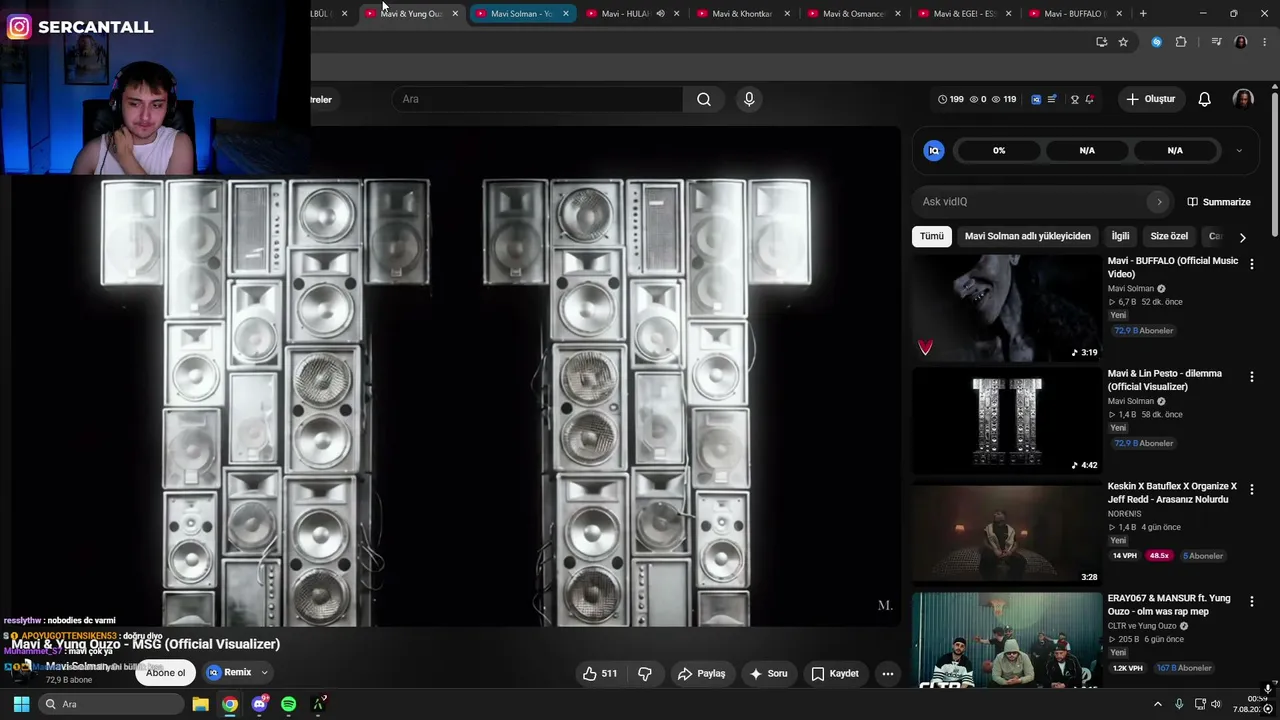Open options for Mavi & Lin Pesto - dilemma
This screenshot has width=1280, height=720.
(x=1251, y=377)
